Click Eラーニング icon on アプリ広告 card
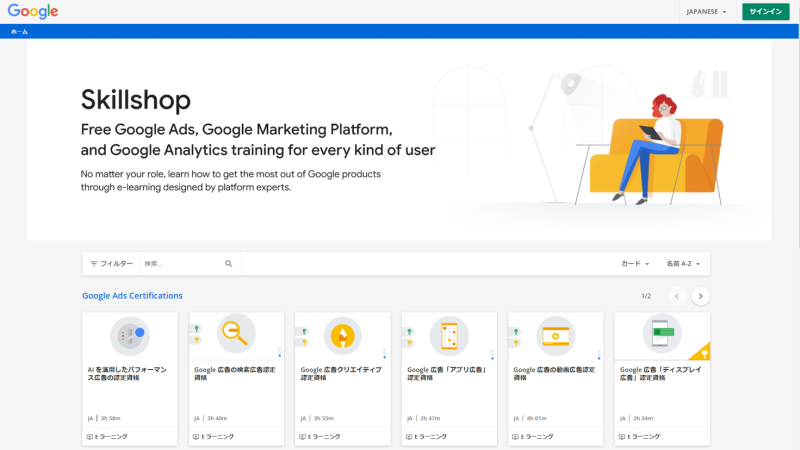Screen dimensions: 800x450 point(409,437)
